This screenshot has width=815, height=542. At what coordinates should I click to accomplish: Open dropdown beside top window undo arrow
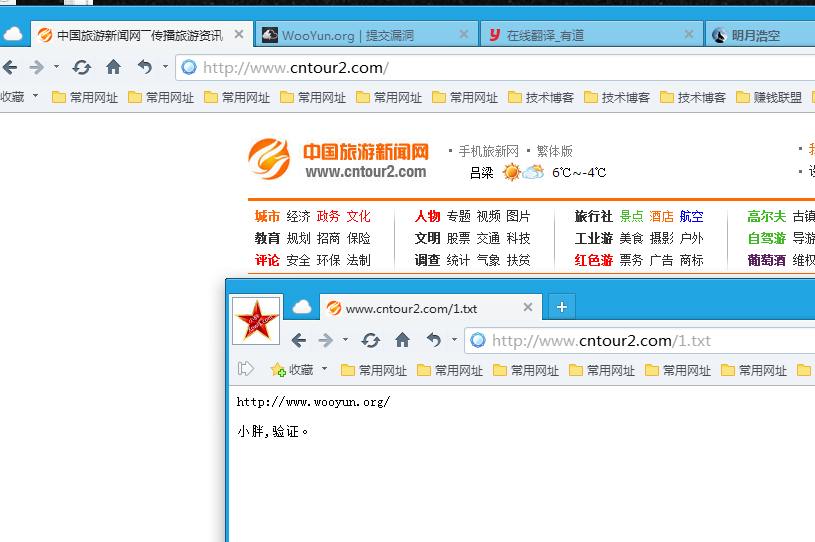[165, 67]
